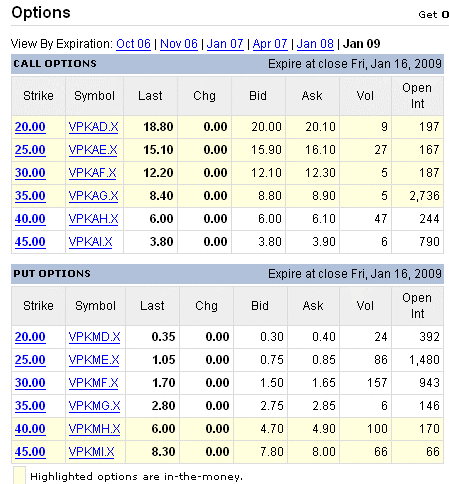
Task: Select the VPKMI.X put link
Action: pyautogui.click(x=91, y=452)
